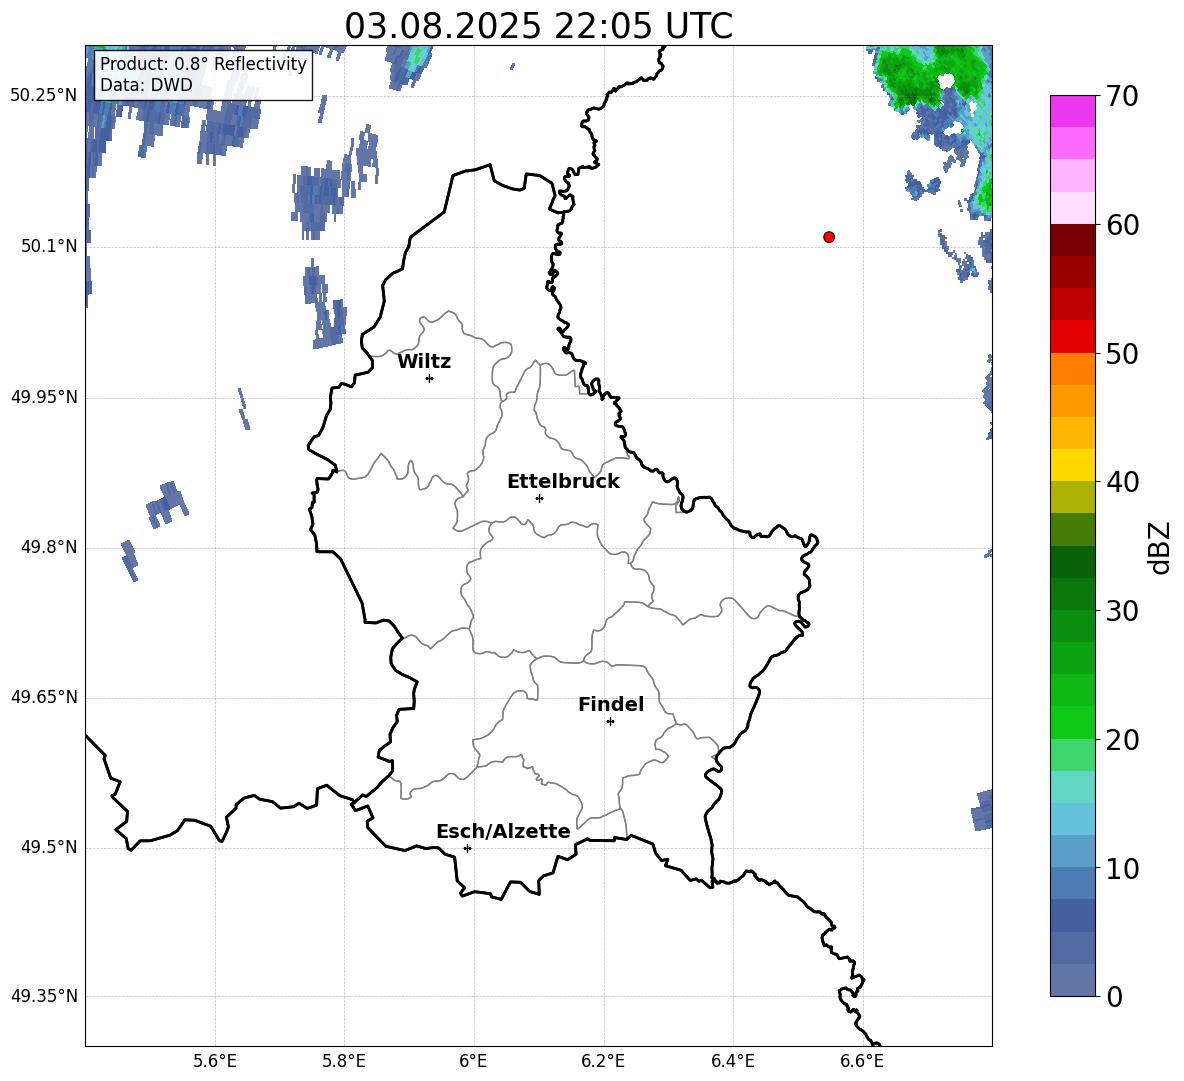Click the colorbar tick label 60

coord(1122,225)
